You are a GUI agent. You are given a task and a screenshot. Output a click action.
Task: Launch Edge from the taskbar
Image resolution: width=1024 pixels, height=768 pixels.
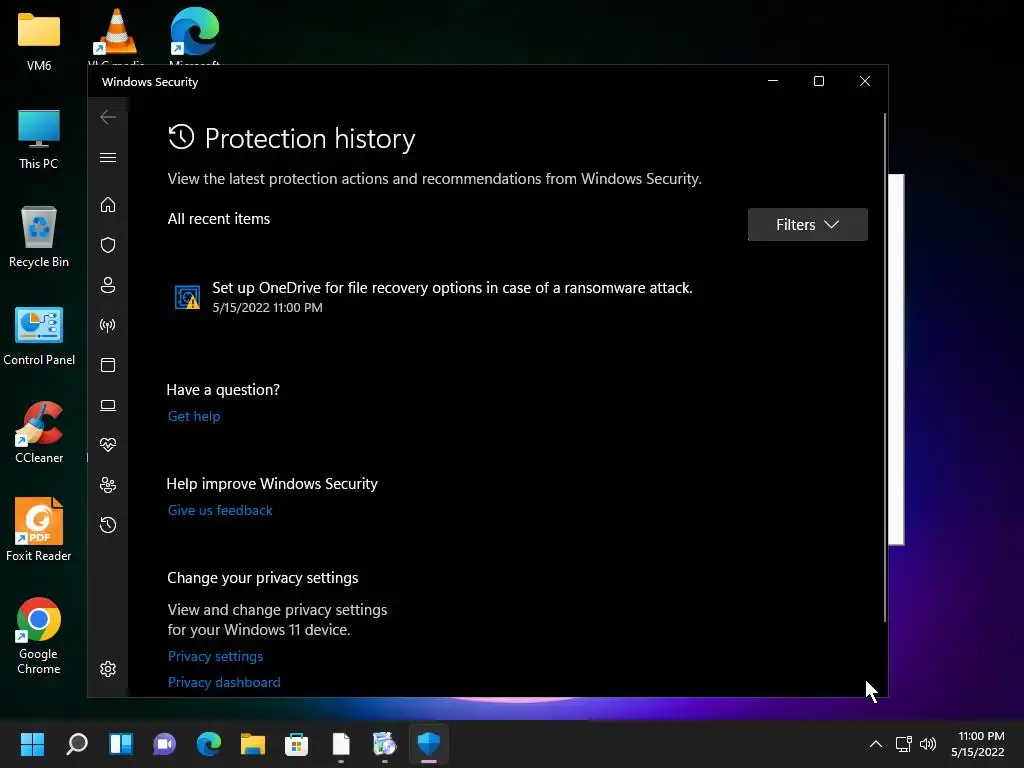click(209, 744)
